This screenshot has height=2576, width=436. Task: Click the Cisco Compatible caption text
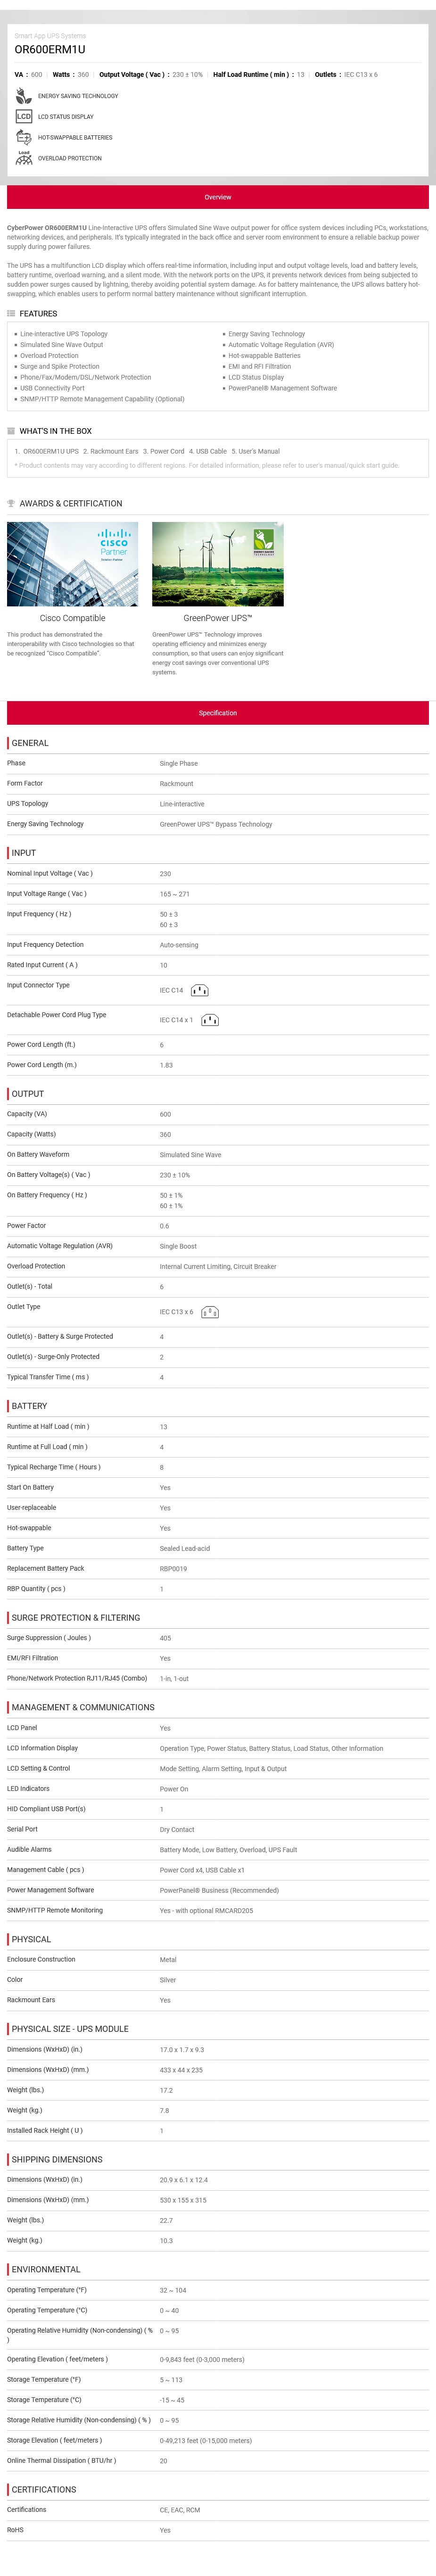point(72,618)
